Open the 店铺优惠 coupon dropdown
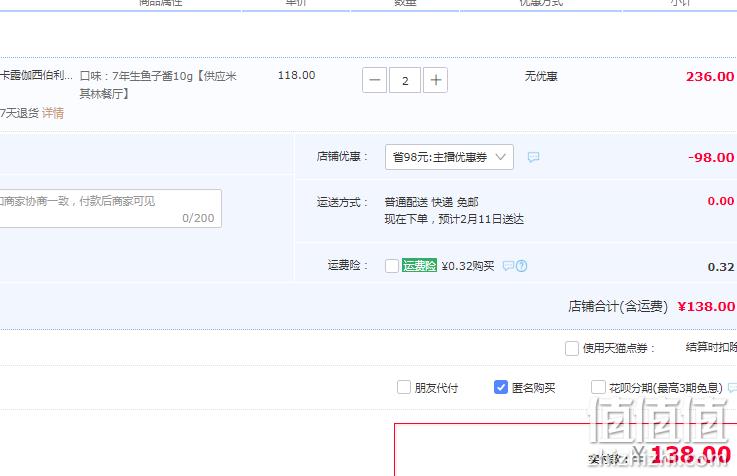 (x=449, y=157)
